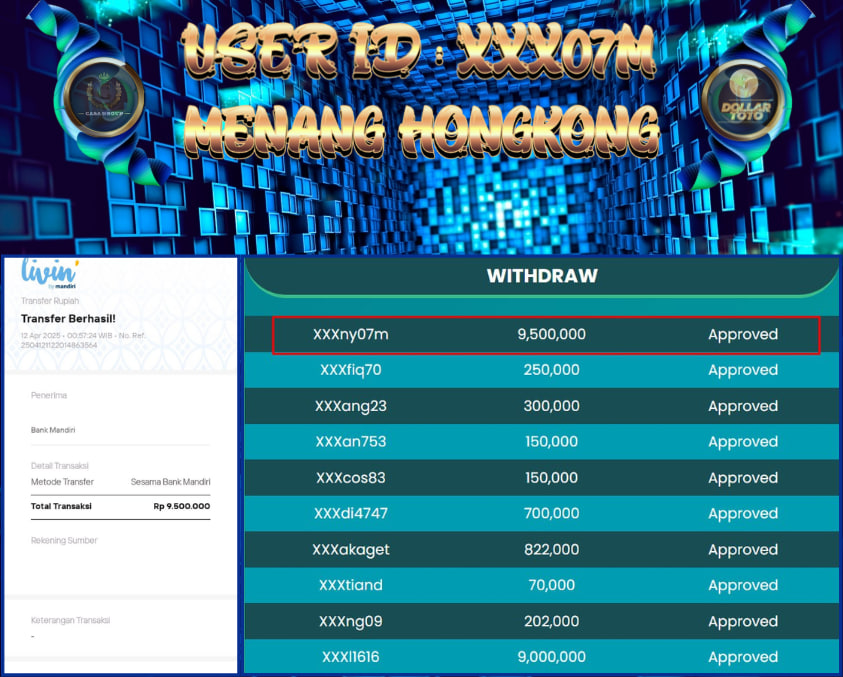Click the 9,500,000 withdraw amount
Image resolution: width=843 pixels, height=677 pixels.
coord(551,334)
